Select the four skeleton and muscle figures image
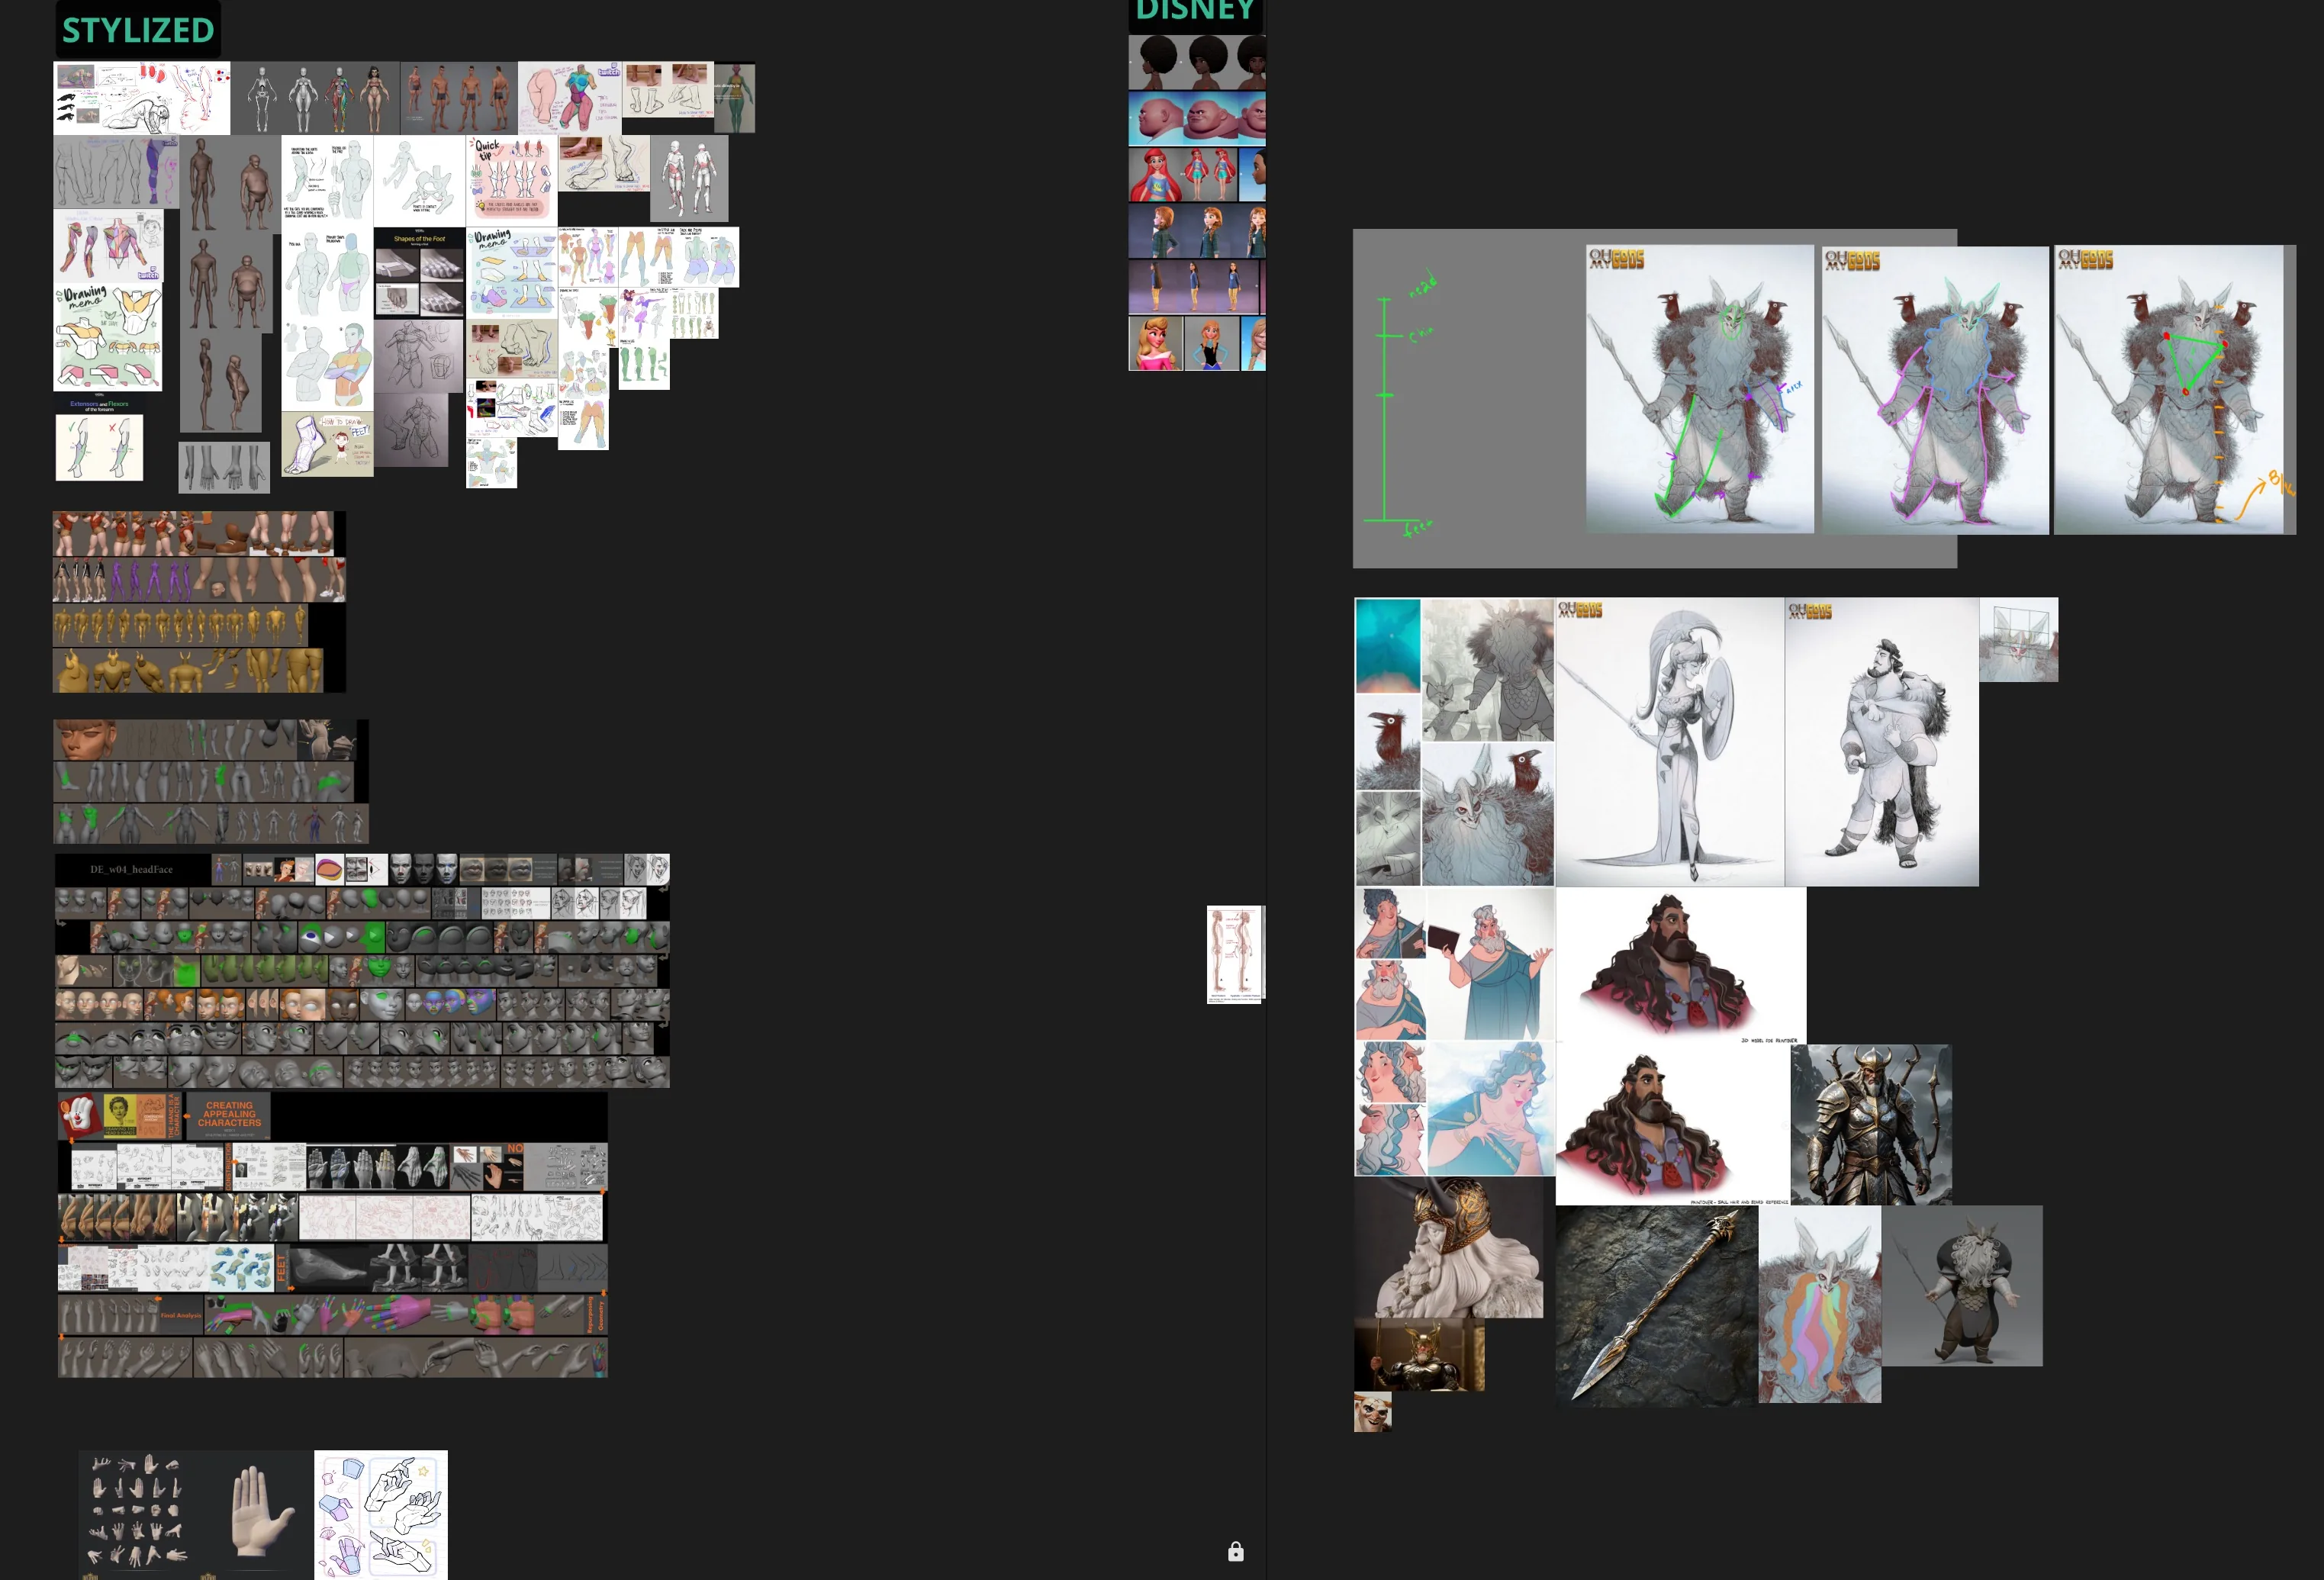Screen dimensions: 2324x1580 pyautogui.click(x=315, y=98)
